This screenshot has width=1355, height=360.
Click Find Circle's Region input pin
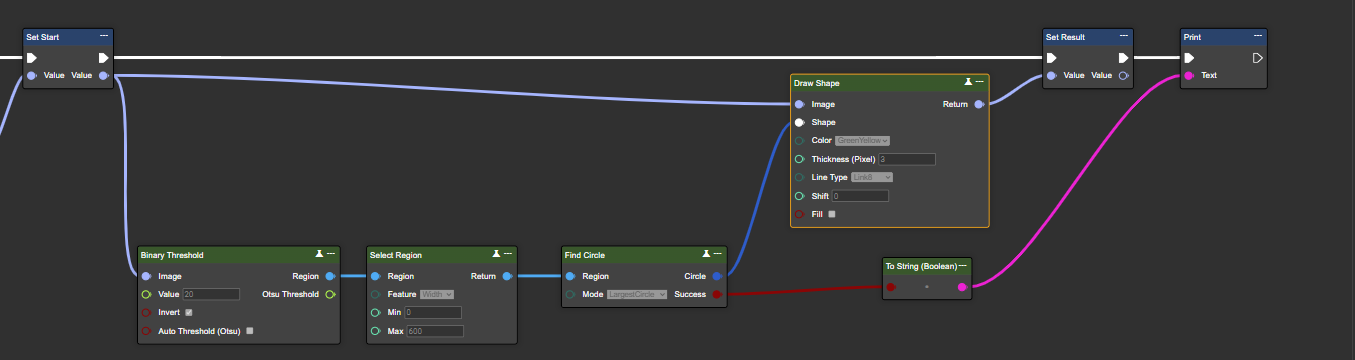[x=570, y=276]
